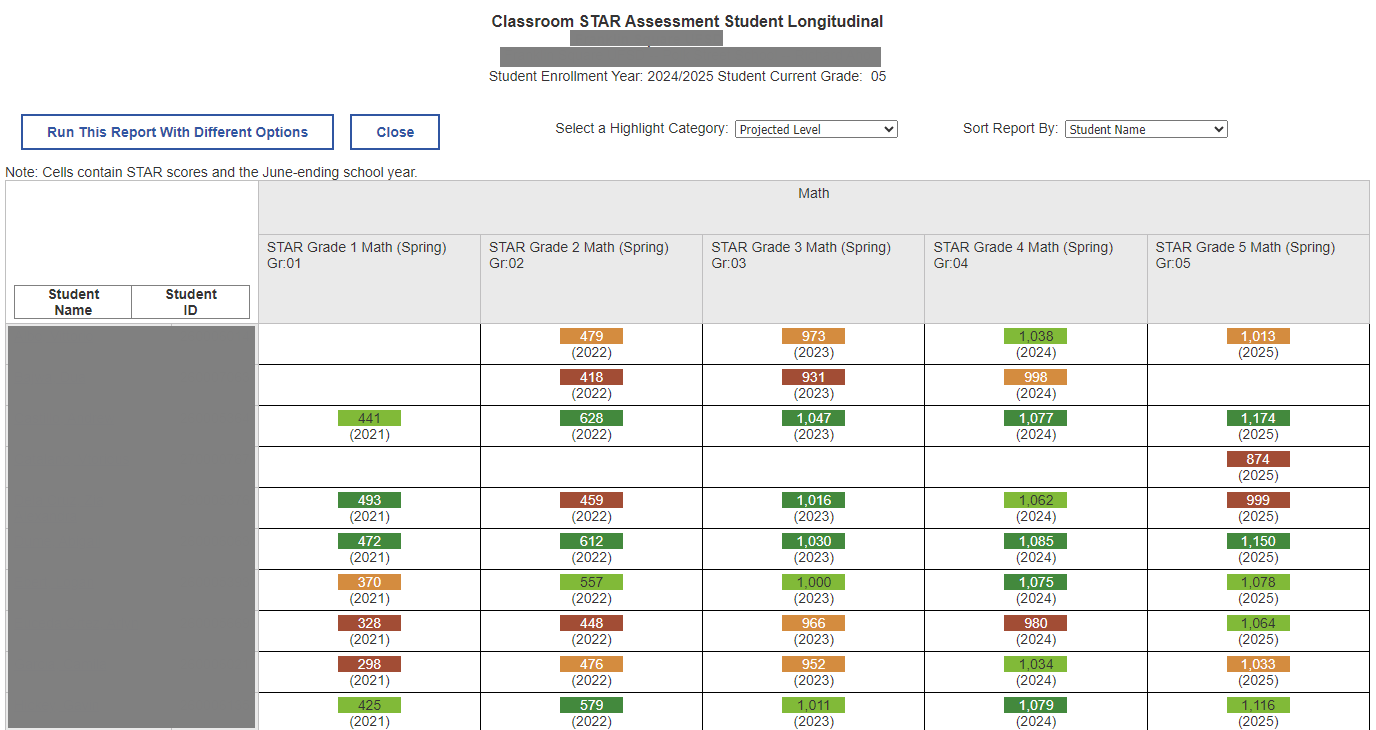The height and width of the screenshot is (730, 1376).
Task: Click the 579 score cell
Action: (x=591, y=705)
